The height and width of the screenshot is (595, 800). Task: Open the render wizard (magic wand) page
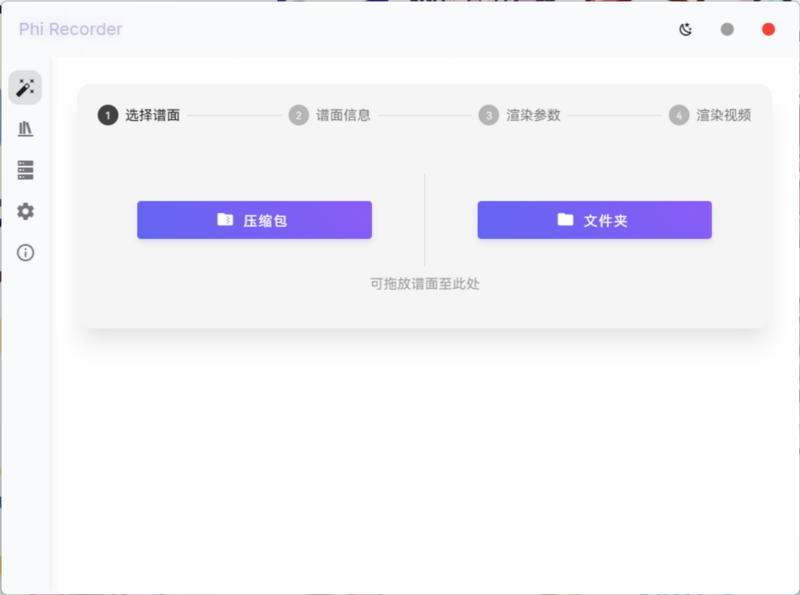click(25, 88)
